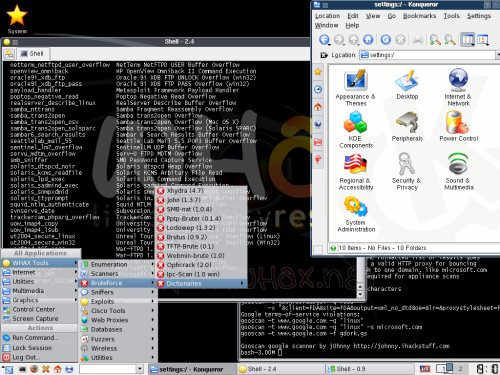Image resolution: width=500 pixels, height=375 pixels.
Task: Toggle the red folder tab in Konqueror sidebar
Action: click(318, 142)
